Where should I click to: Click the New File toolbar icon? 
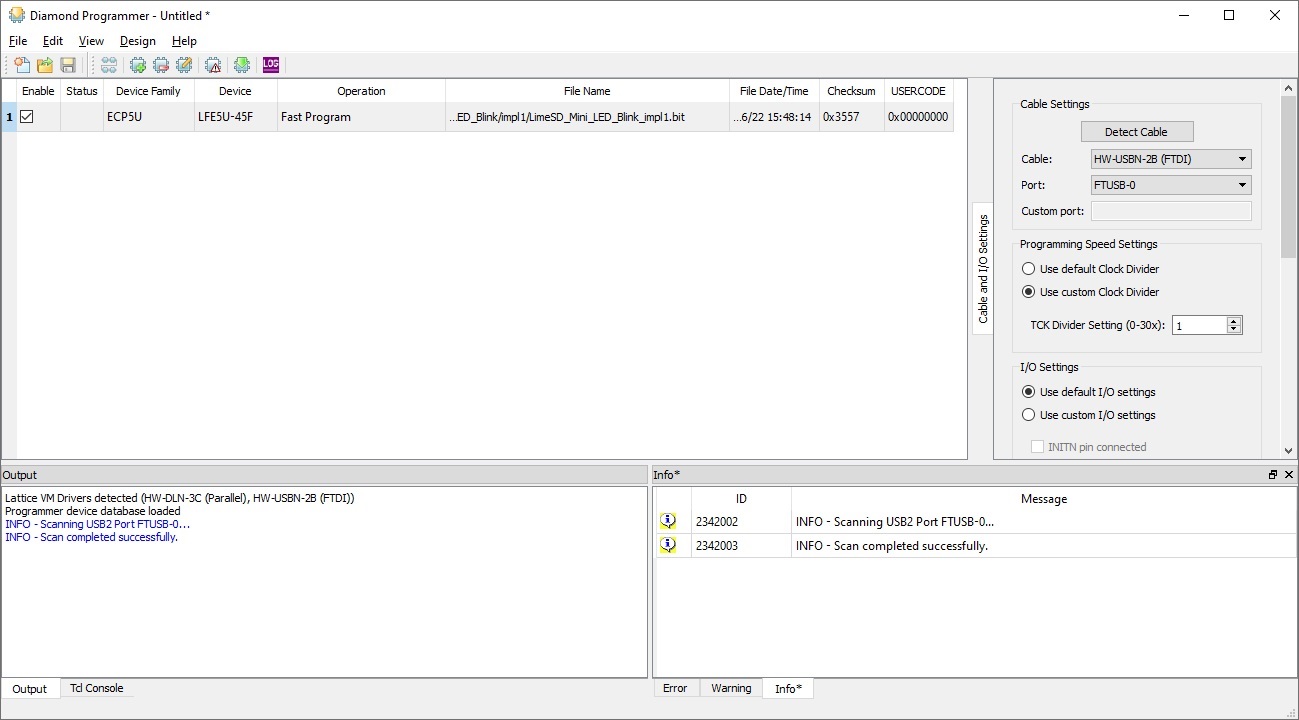(21, 65)
